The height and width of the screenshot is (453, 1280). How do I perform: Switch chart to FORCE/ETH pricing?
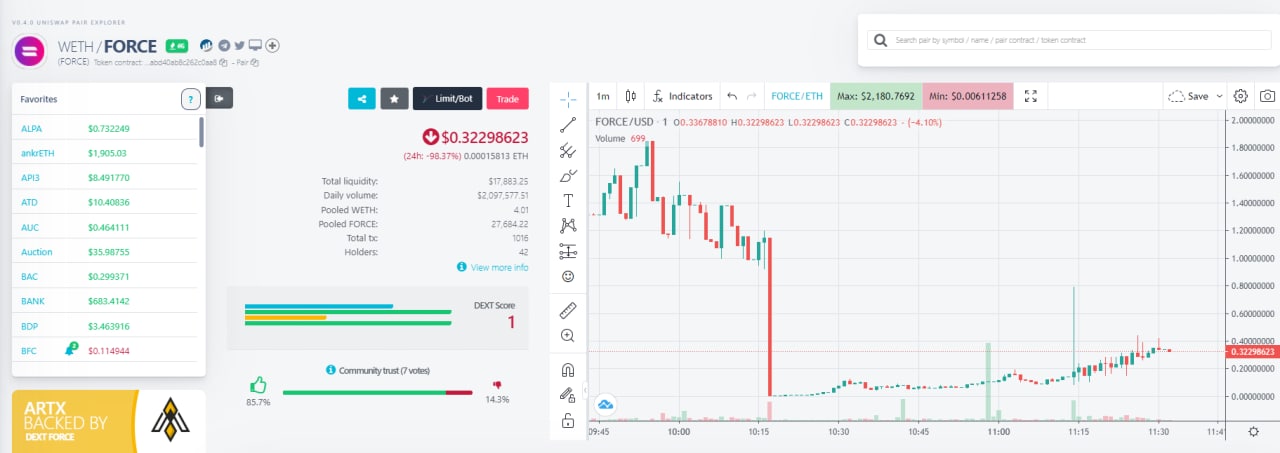point(797,96)
